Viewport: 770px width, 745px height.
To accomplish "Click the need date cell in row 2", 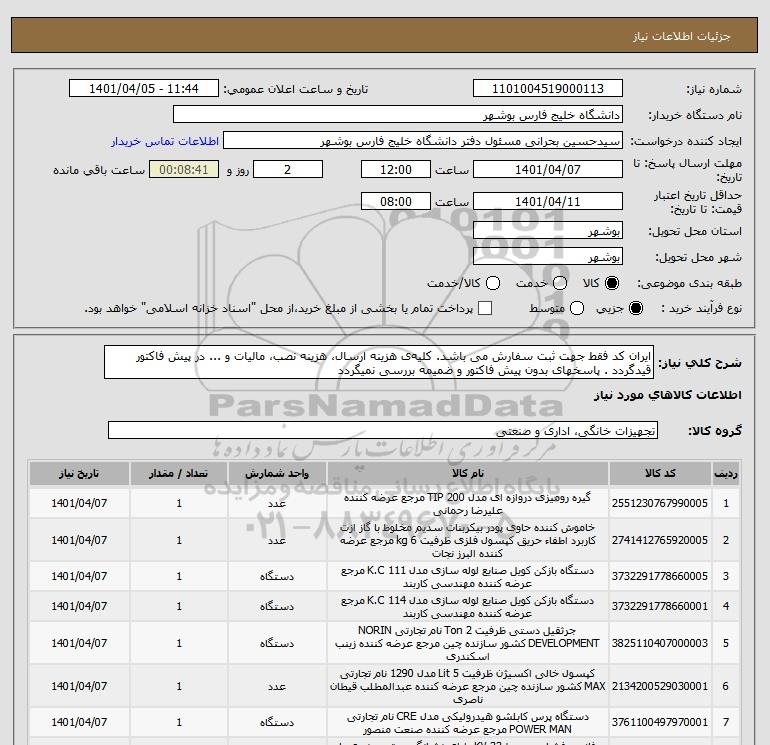I will pyautogui.click(x=79, y=540).
